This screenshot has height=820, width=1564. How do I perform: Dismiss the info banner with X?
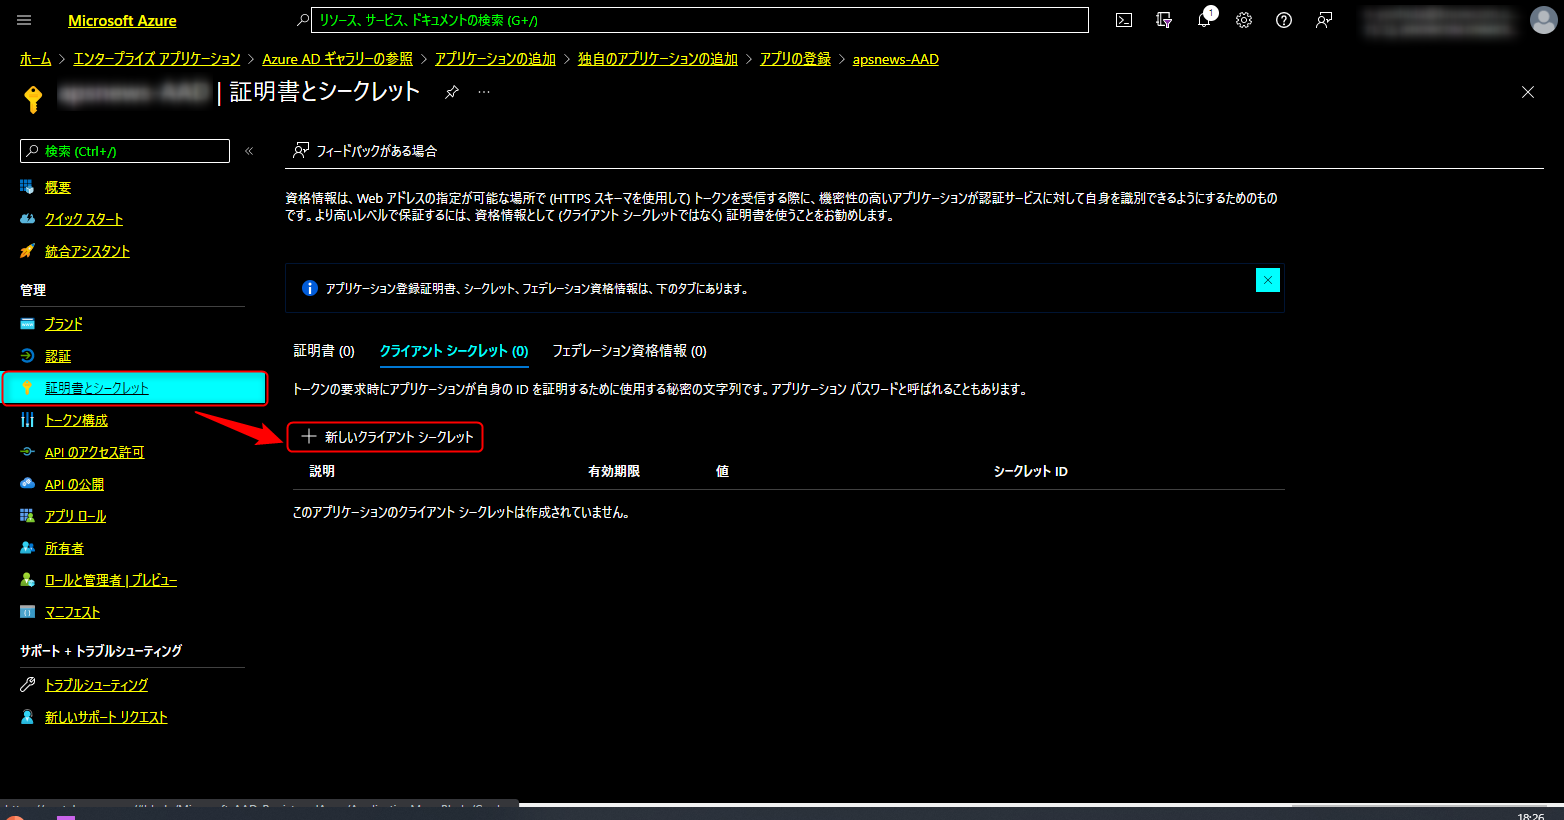pyautogui.click(x=1268, y=280)
